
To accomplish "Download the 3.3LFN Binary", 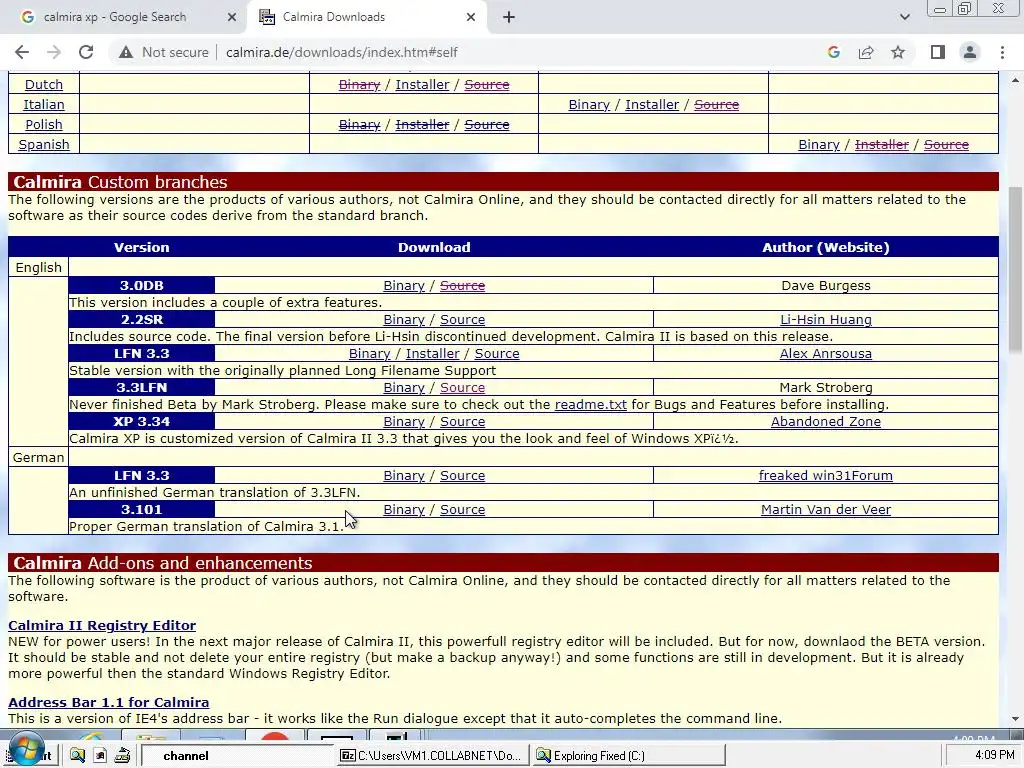I will coord(404,387).
